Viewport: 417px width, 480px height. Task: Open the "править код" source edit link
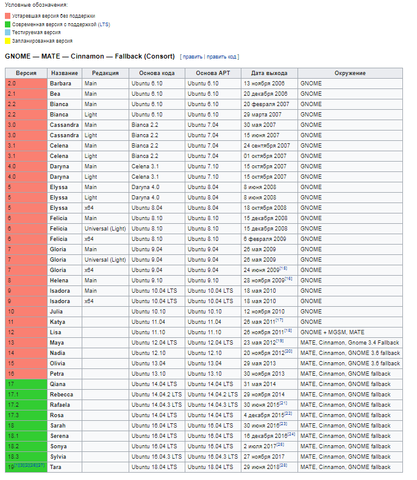click(222, 57)
